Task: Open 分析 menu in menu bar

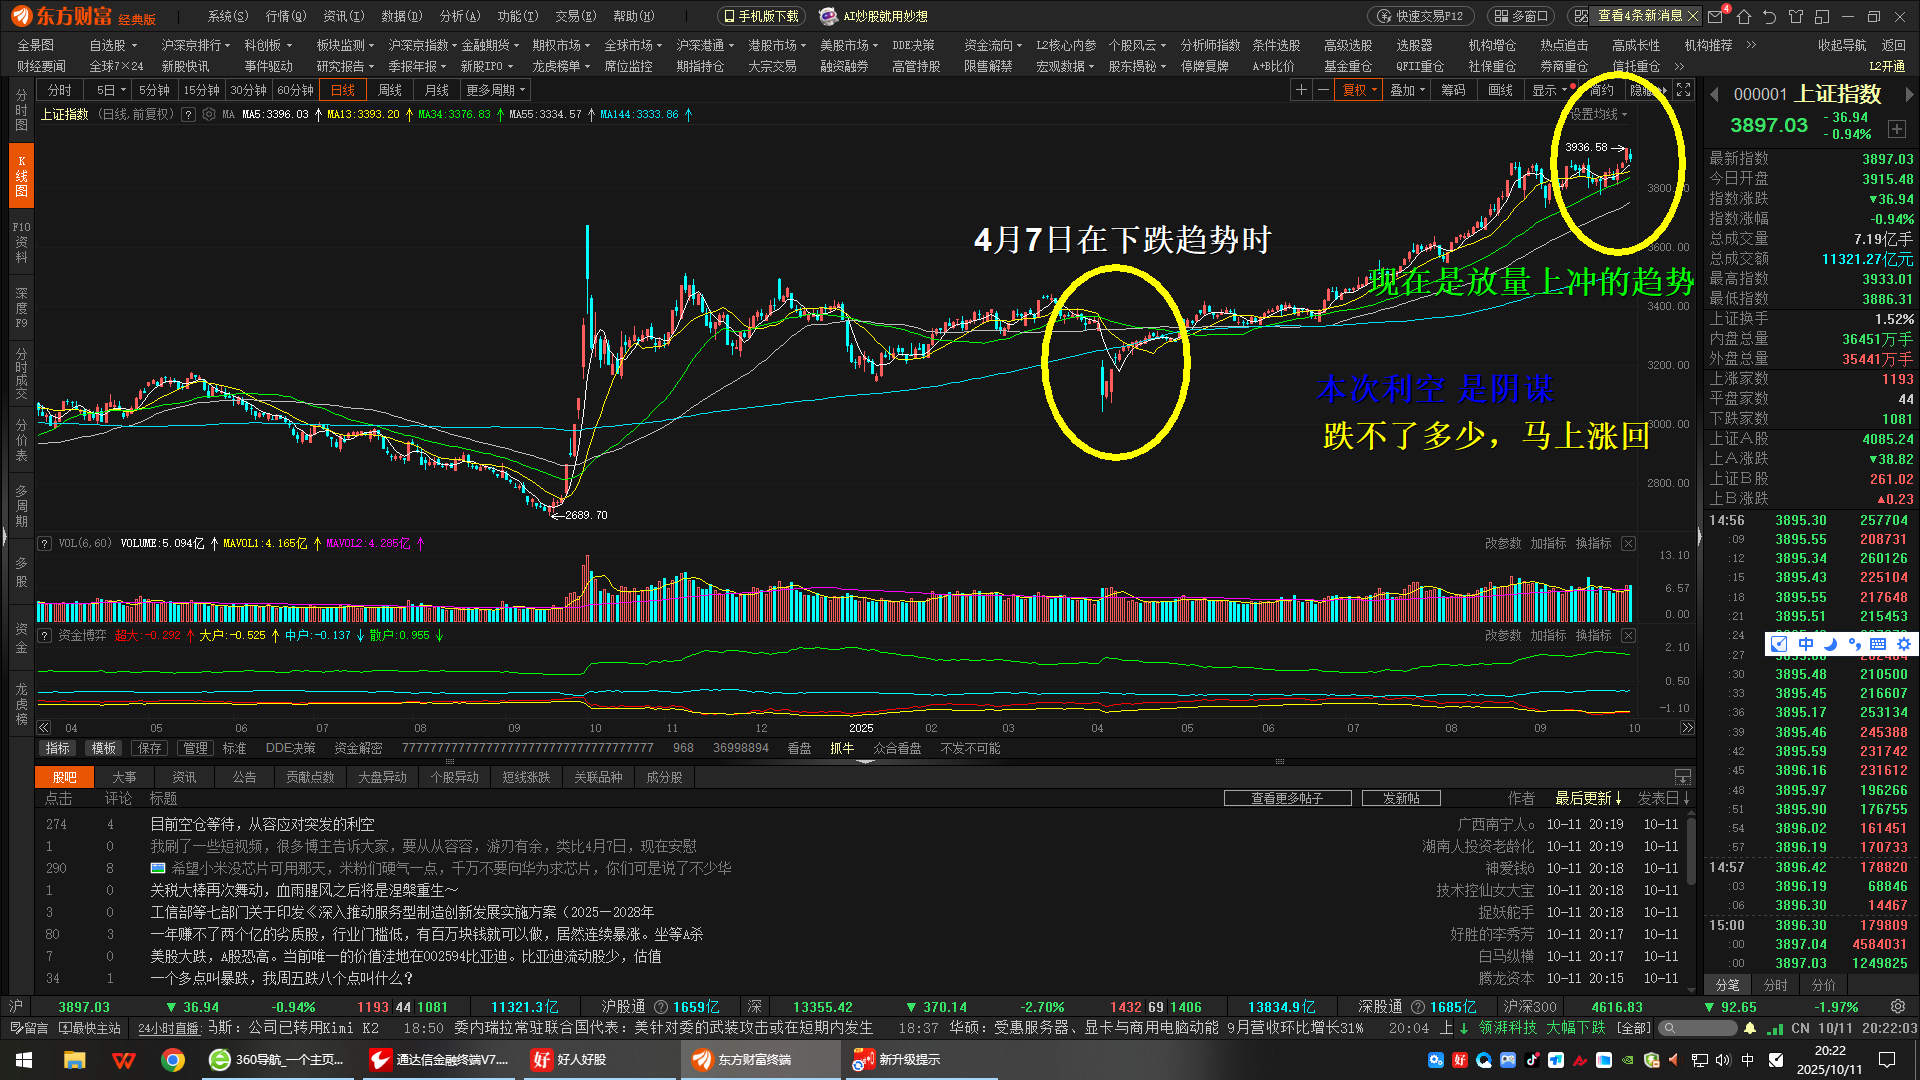Action: [x=460, y=16]
